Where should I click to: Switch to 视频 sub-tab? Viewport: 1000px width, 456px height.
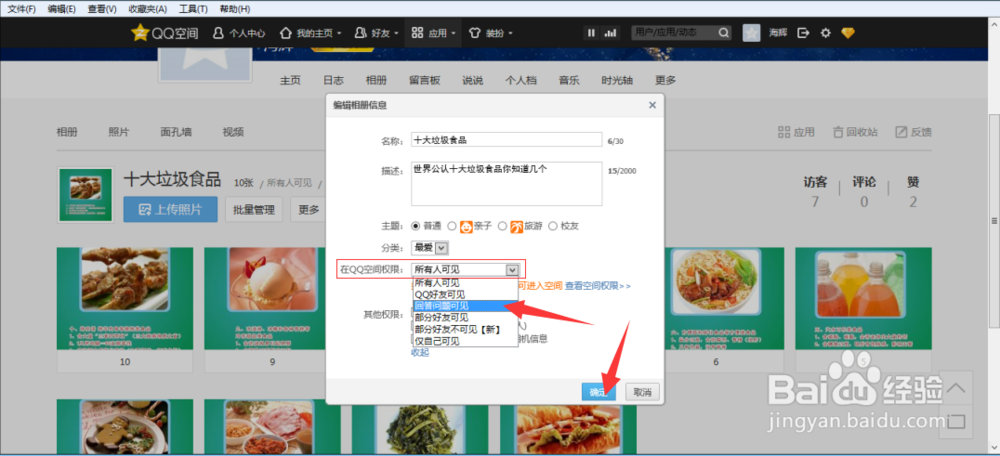233,132
